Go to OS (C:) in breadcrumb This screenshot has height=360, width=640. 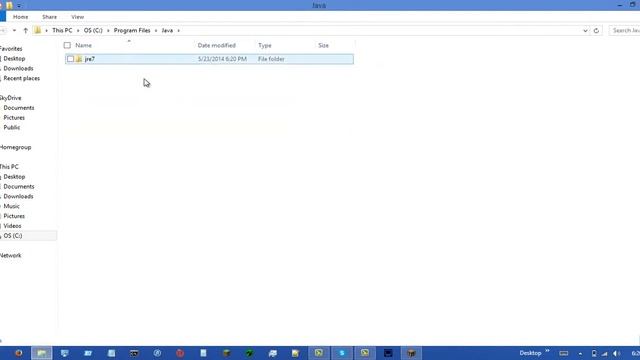coord(93,31)
